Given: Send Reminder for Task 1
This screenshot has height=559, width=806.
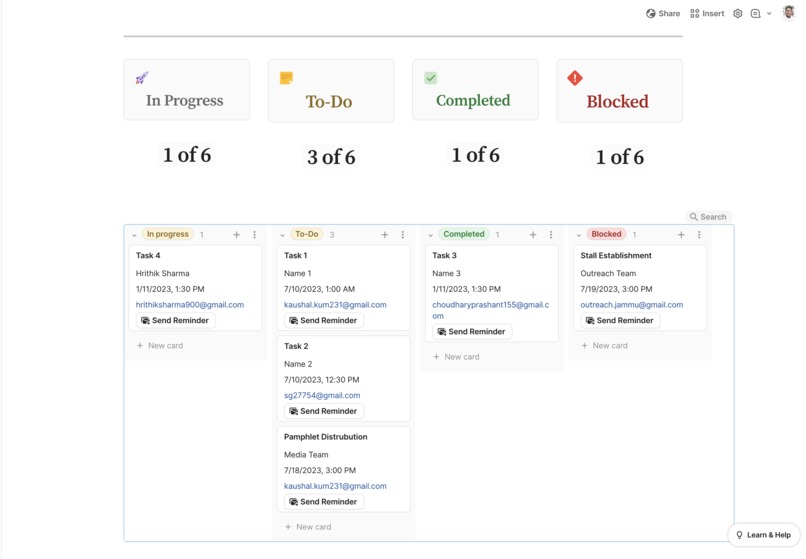Looking at the screenshot, I should [x=324, y=320].
